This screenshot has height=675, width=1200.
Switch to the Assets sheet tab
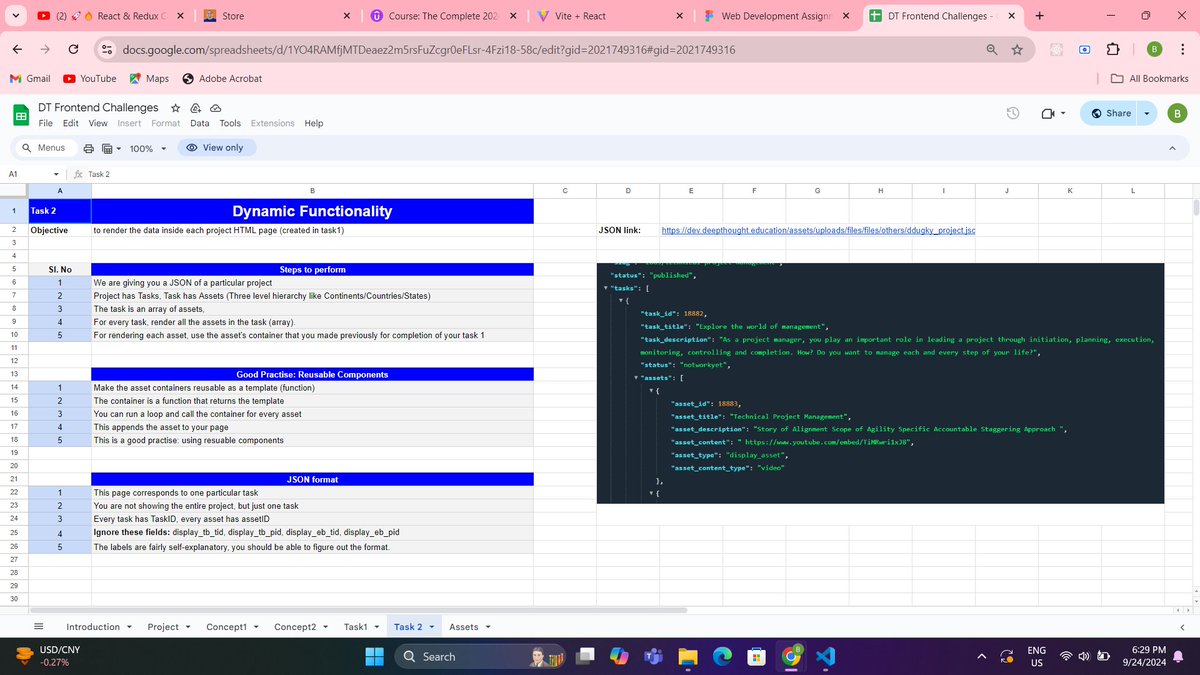click(x=464, y=627)
